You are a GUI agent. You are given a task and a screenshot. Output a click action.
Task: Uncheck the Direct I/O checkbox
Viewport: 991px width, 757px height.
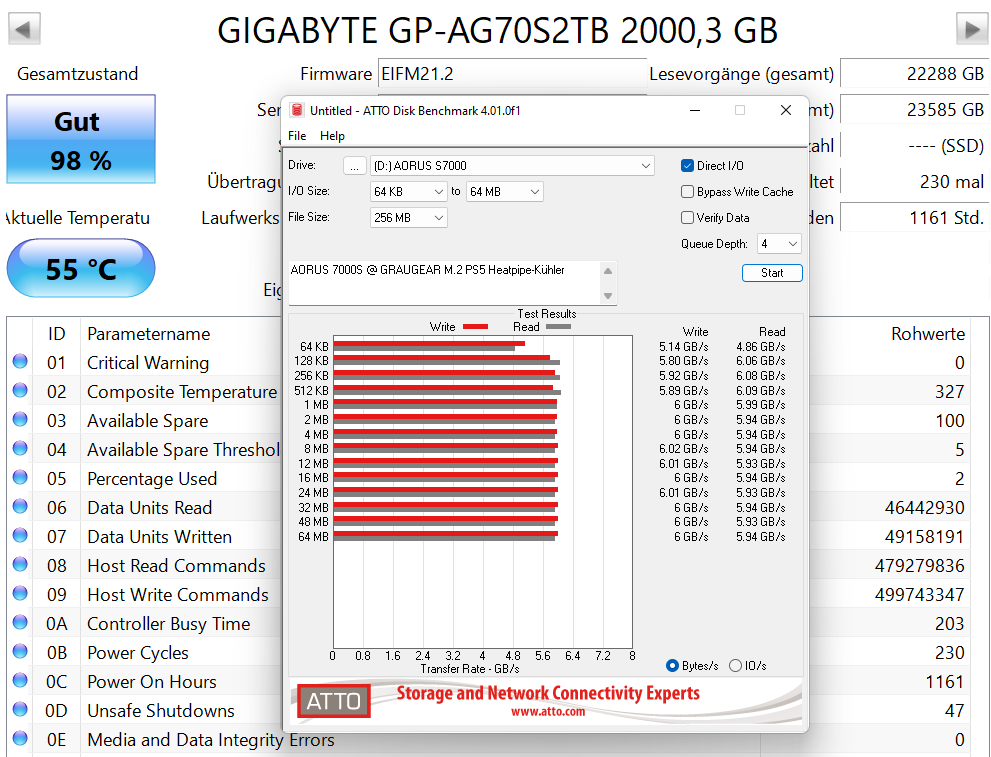(688, 166)
